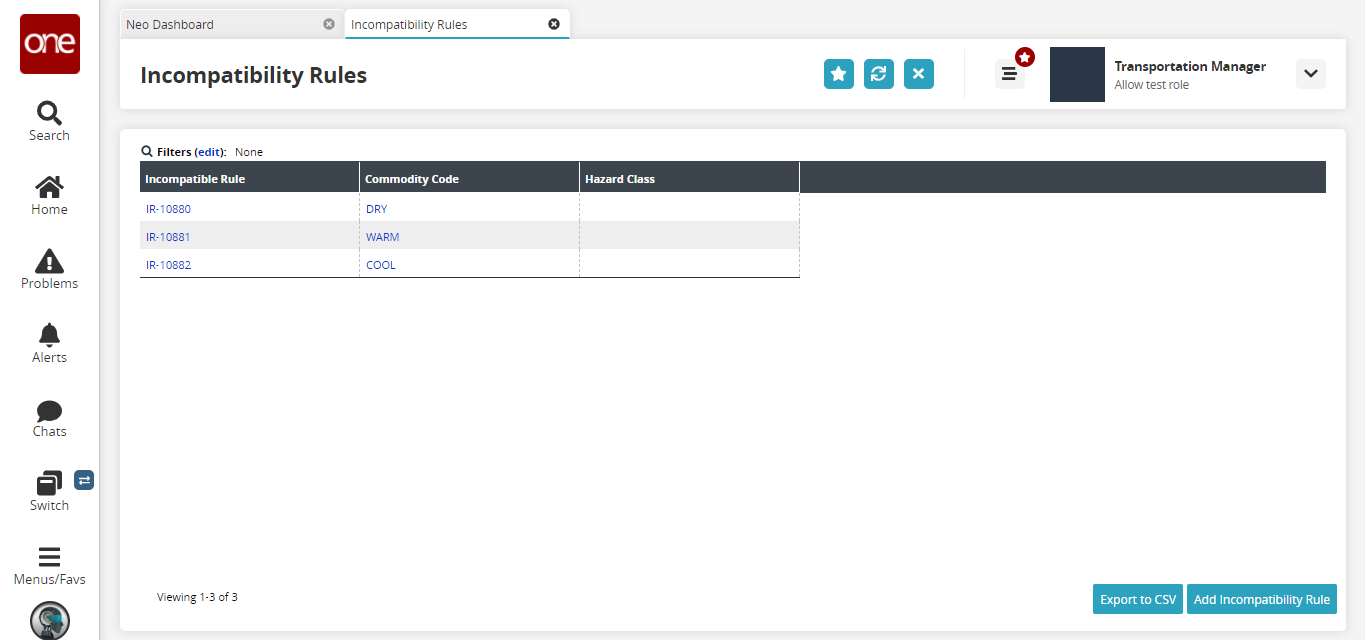Viewport: 1365px width, 640px height.
Task: Click the NEO assistant avatar icon
Action: click(x=49, y=621)
